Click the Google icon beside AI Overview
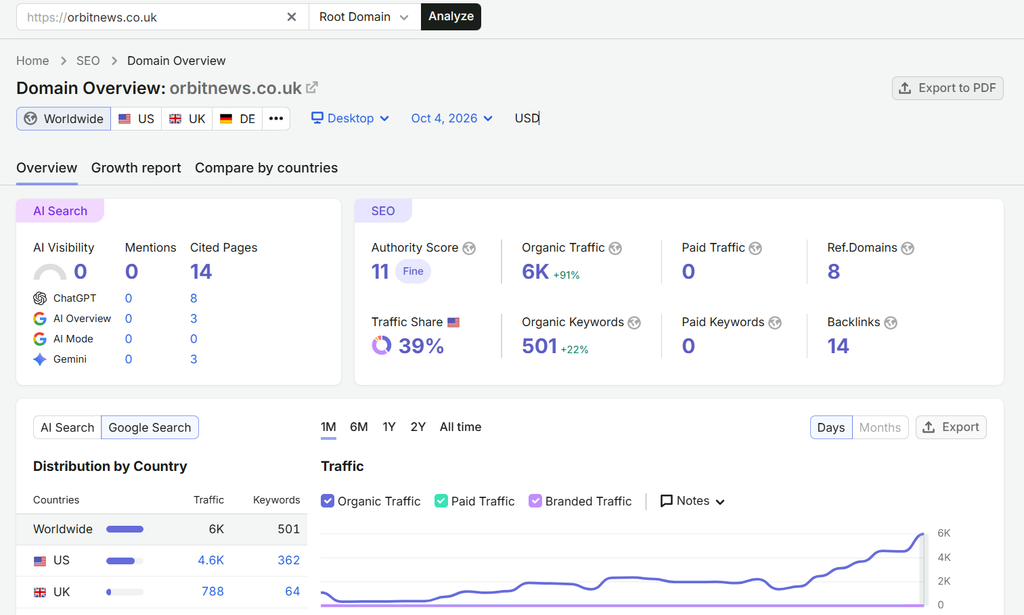1024x615 pixels. (40, 319)
